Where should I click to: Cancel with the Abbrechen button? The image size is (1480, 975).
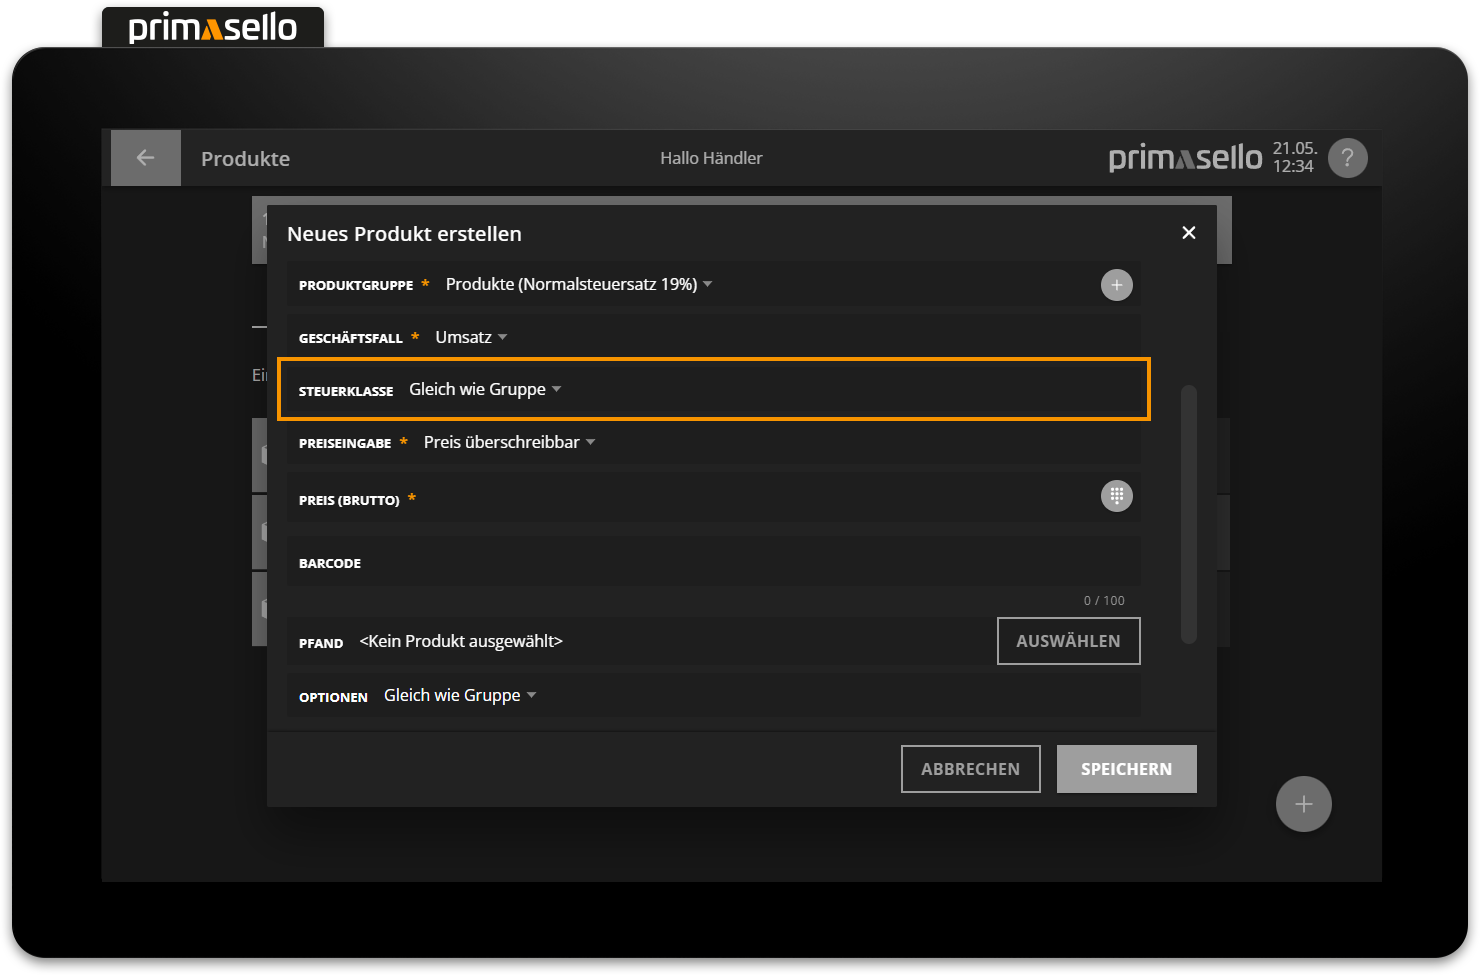(x=970, y=769)
